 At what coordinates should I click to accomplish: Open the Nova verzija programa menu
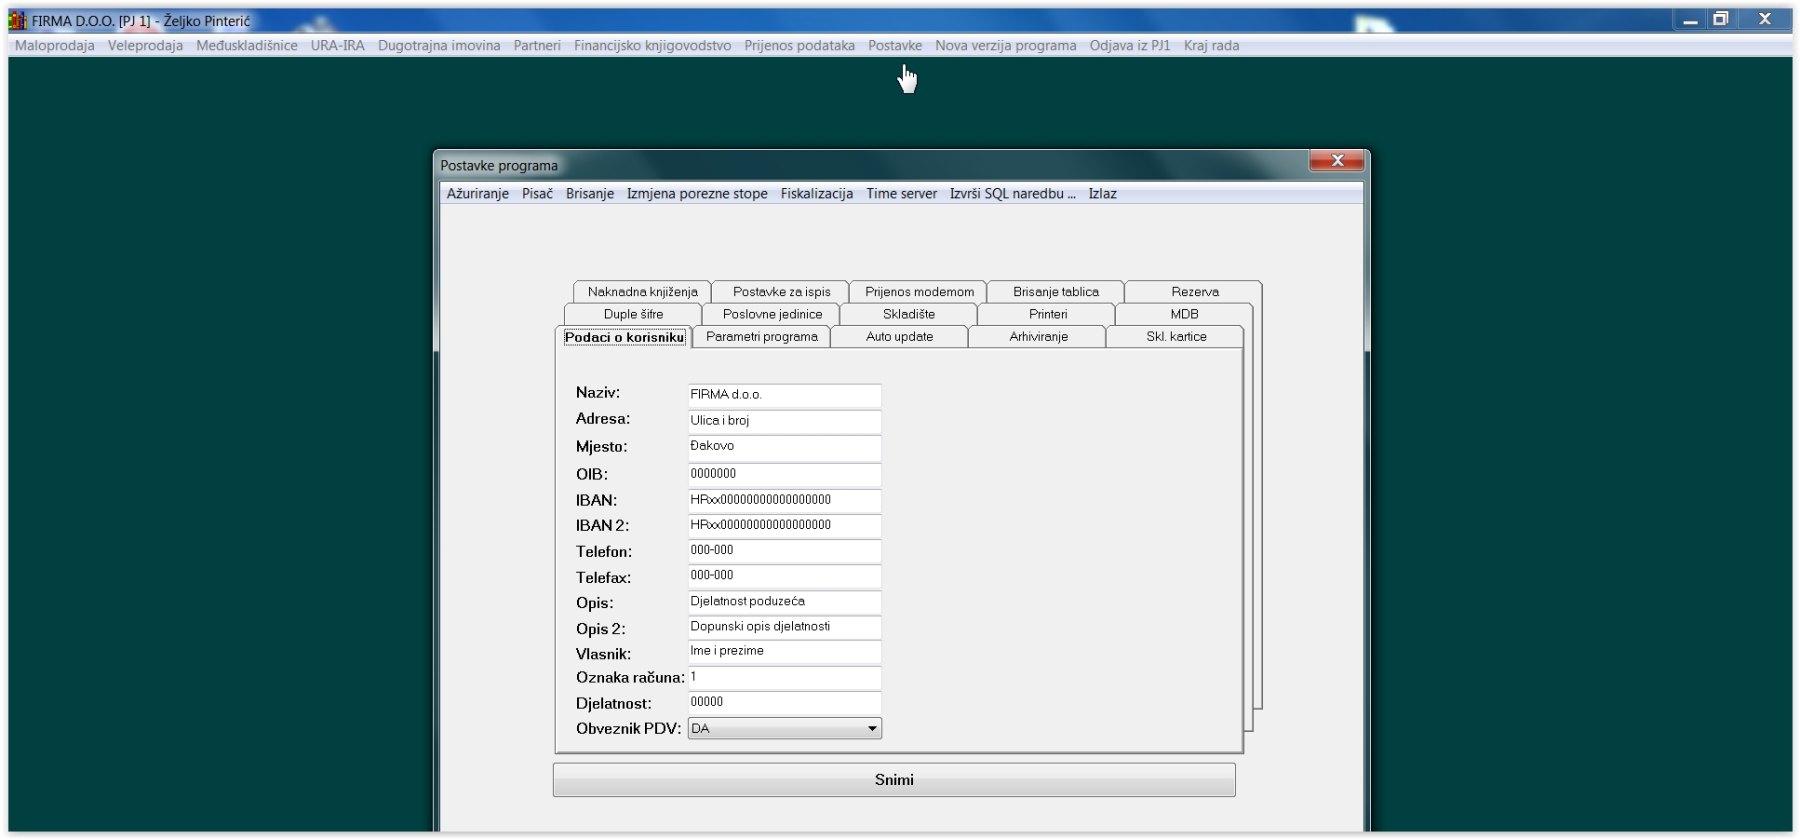(x=1005, y=46)
